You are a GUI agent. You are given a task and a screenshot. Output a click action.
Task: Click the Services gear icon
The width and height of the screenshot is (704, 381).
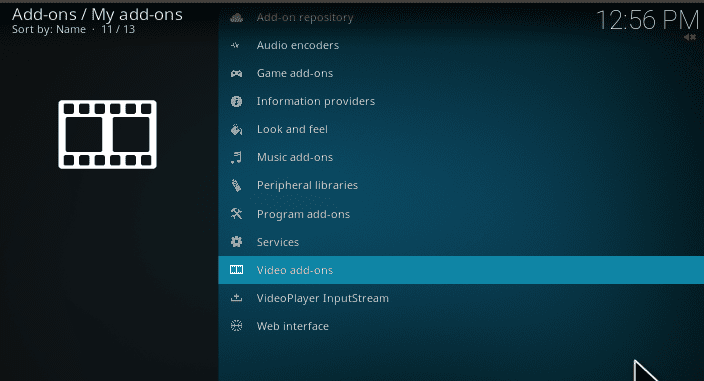pyautogui.click(x=237, y=242)
